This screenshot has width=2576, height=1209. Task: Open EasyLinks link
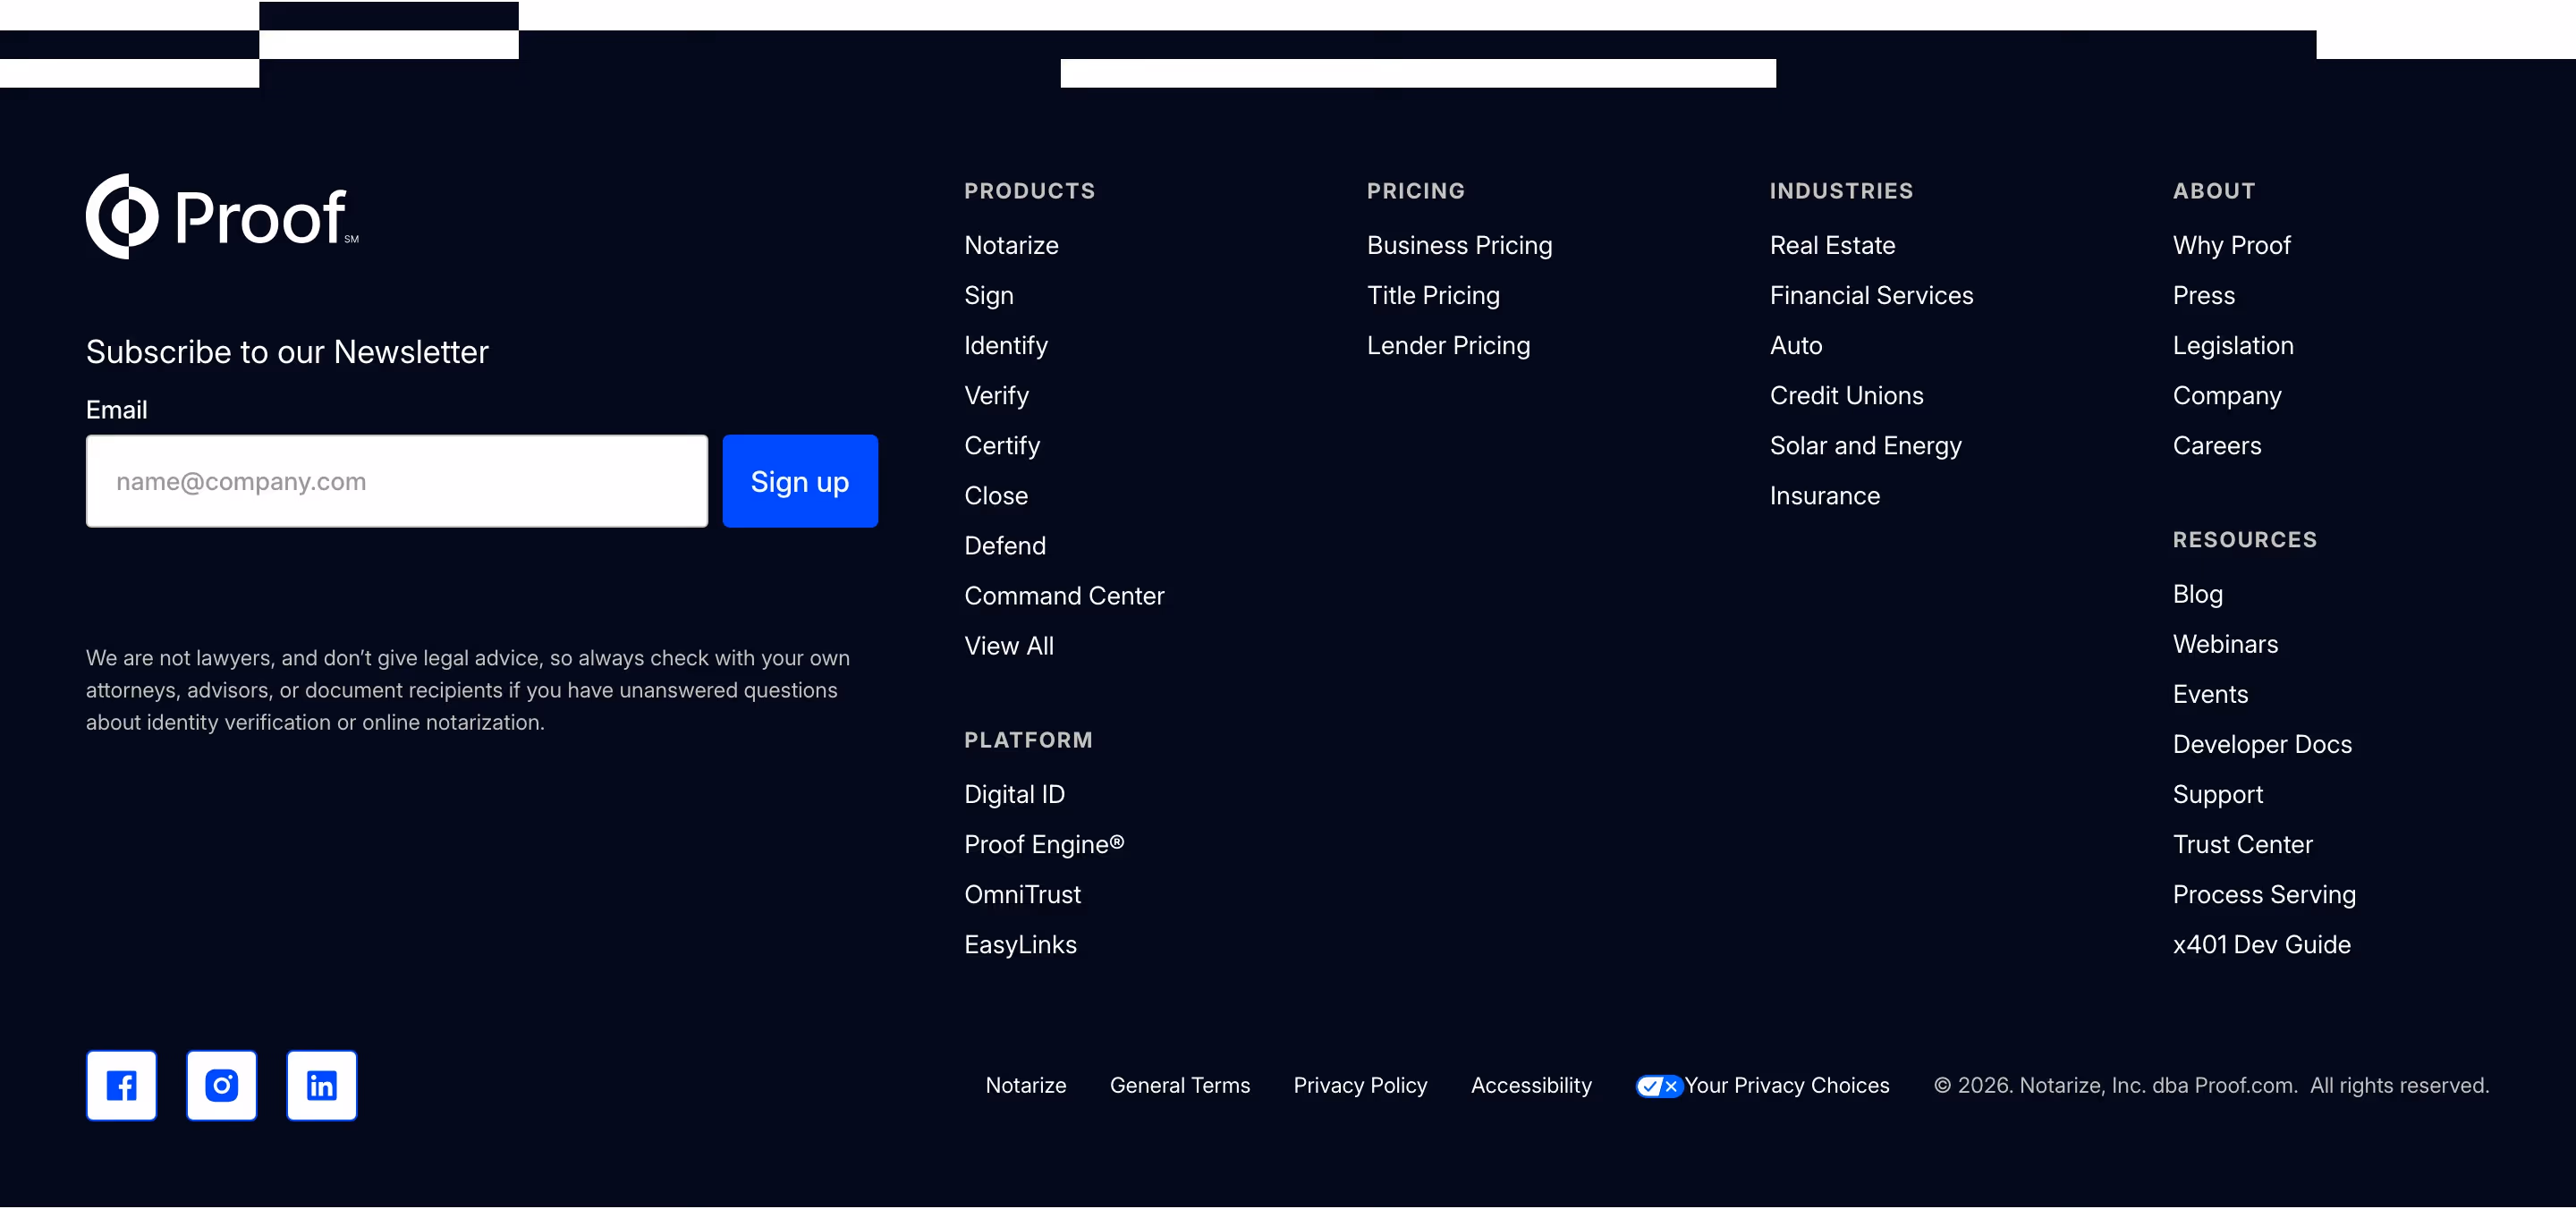point(1020,944)
